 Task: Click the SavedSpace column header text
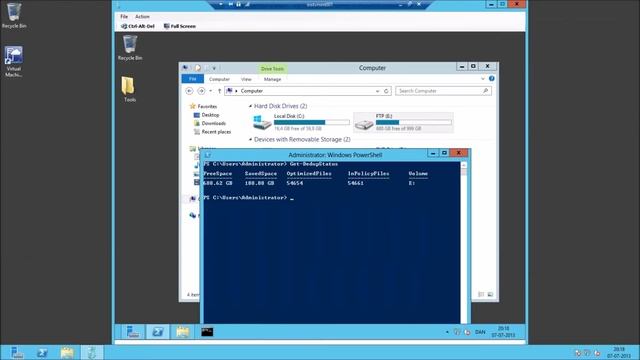(261, 174)
